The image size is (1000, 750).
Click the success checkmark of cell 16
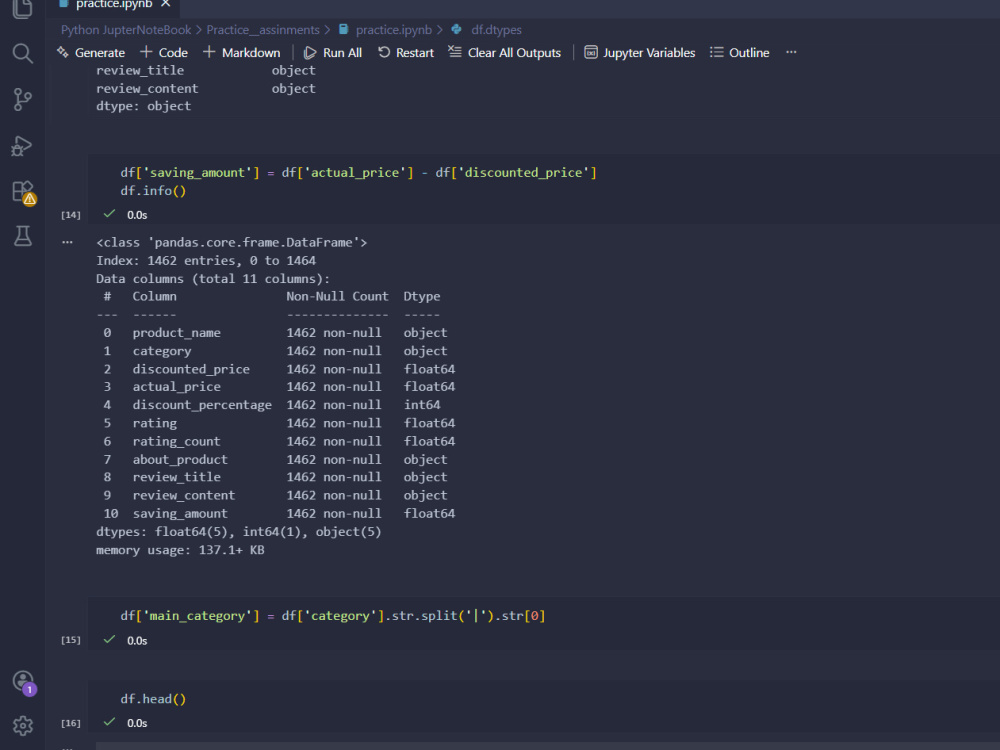[x=110, y=721]
